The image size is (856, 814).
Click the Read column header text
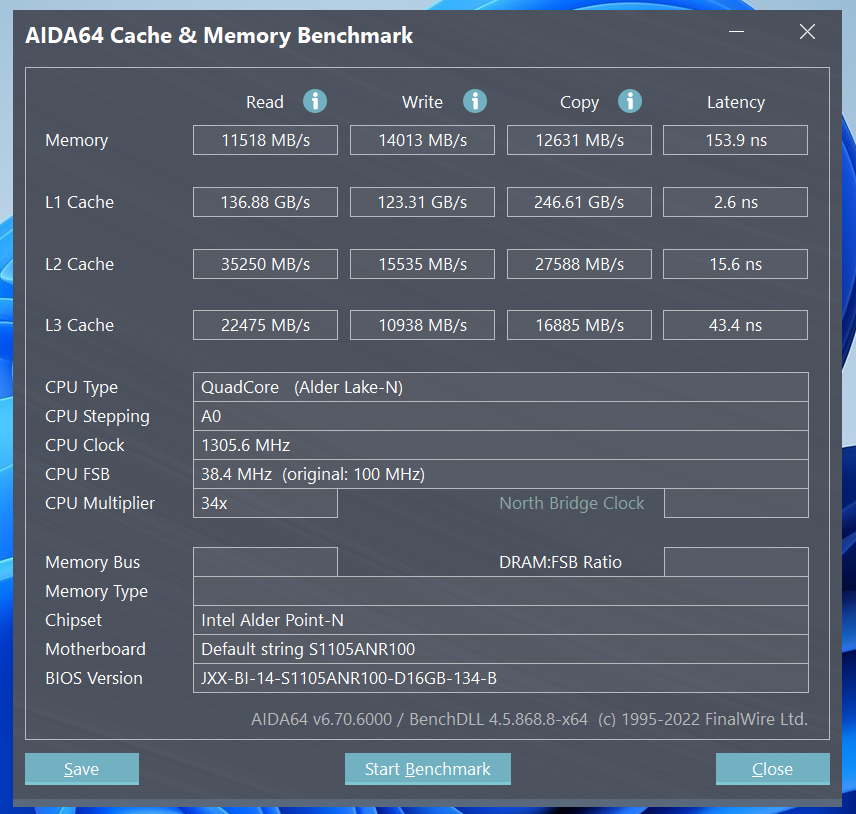pos(265,102)
